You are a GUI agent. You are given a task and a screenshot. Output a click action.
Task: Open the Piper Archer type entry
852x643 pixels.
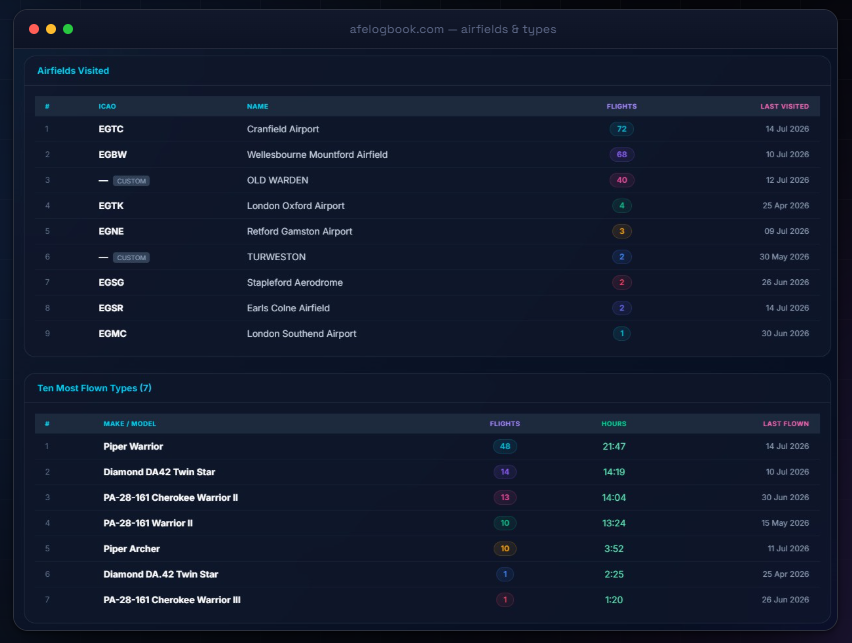pos(131,549)
